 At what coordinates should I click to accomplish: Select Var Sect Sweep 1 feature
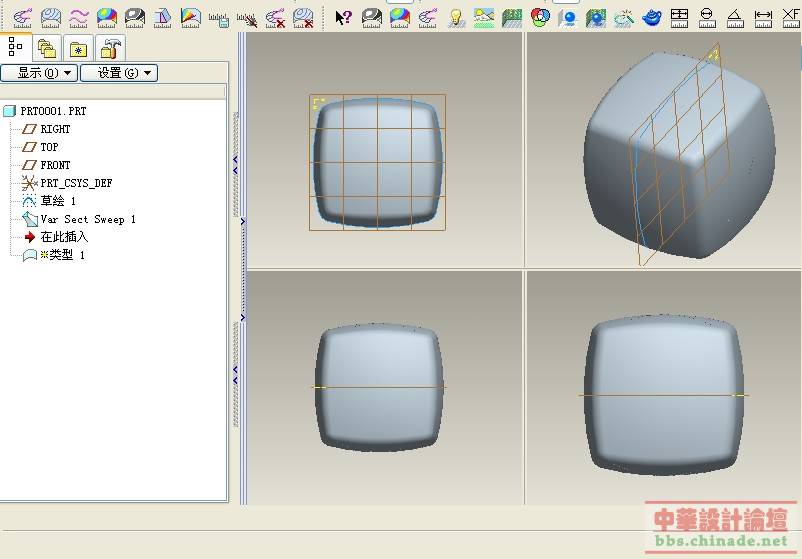point(87,219)
